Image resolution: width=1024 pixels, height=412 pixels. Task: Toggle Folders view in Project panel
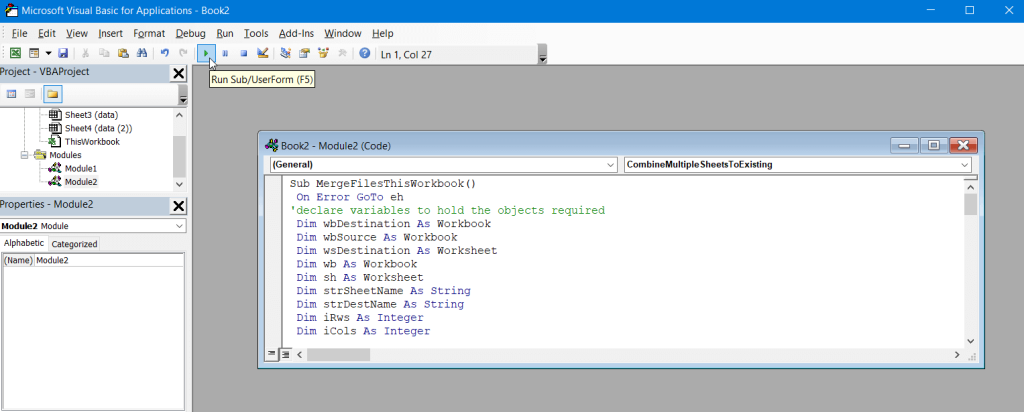pyautogui.click(x=52, y=95)
